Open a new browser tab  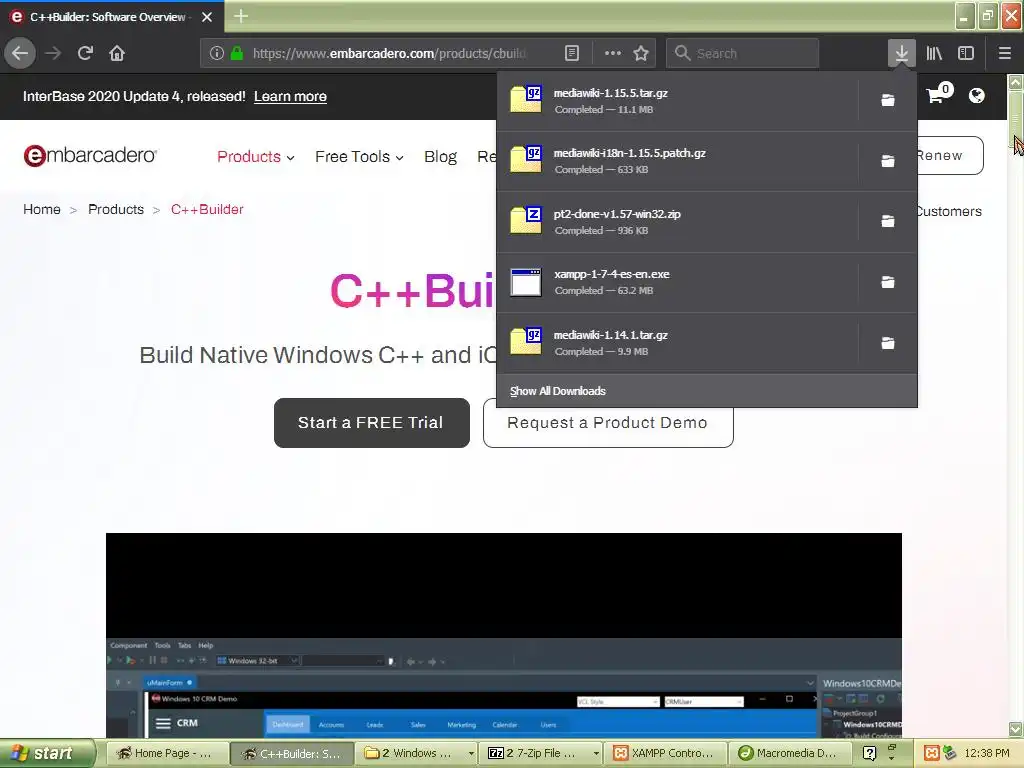point(241,16)
